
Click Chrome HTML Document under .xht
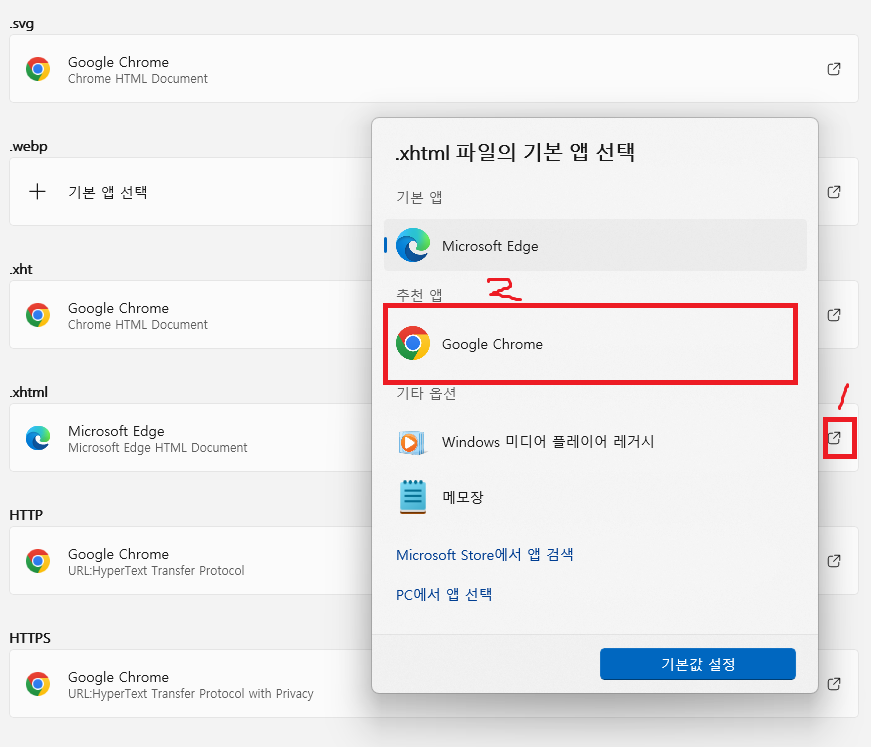point(138,325)
